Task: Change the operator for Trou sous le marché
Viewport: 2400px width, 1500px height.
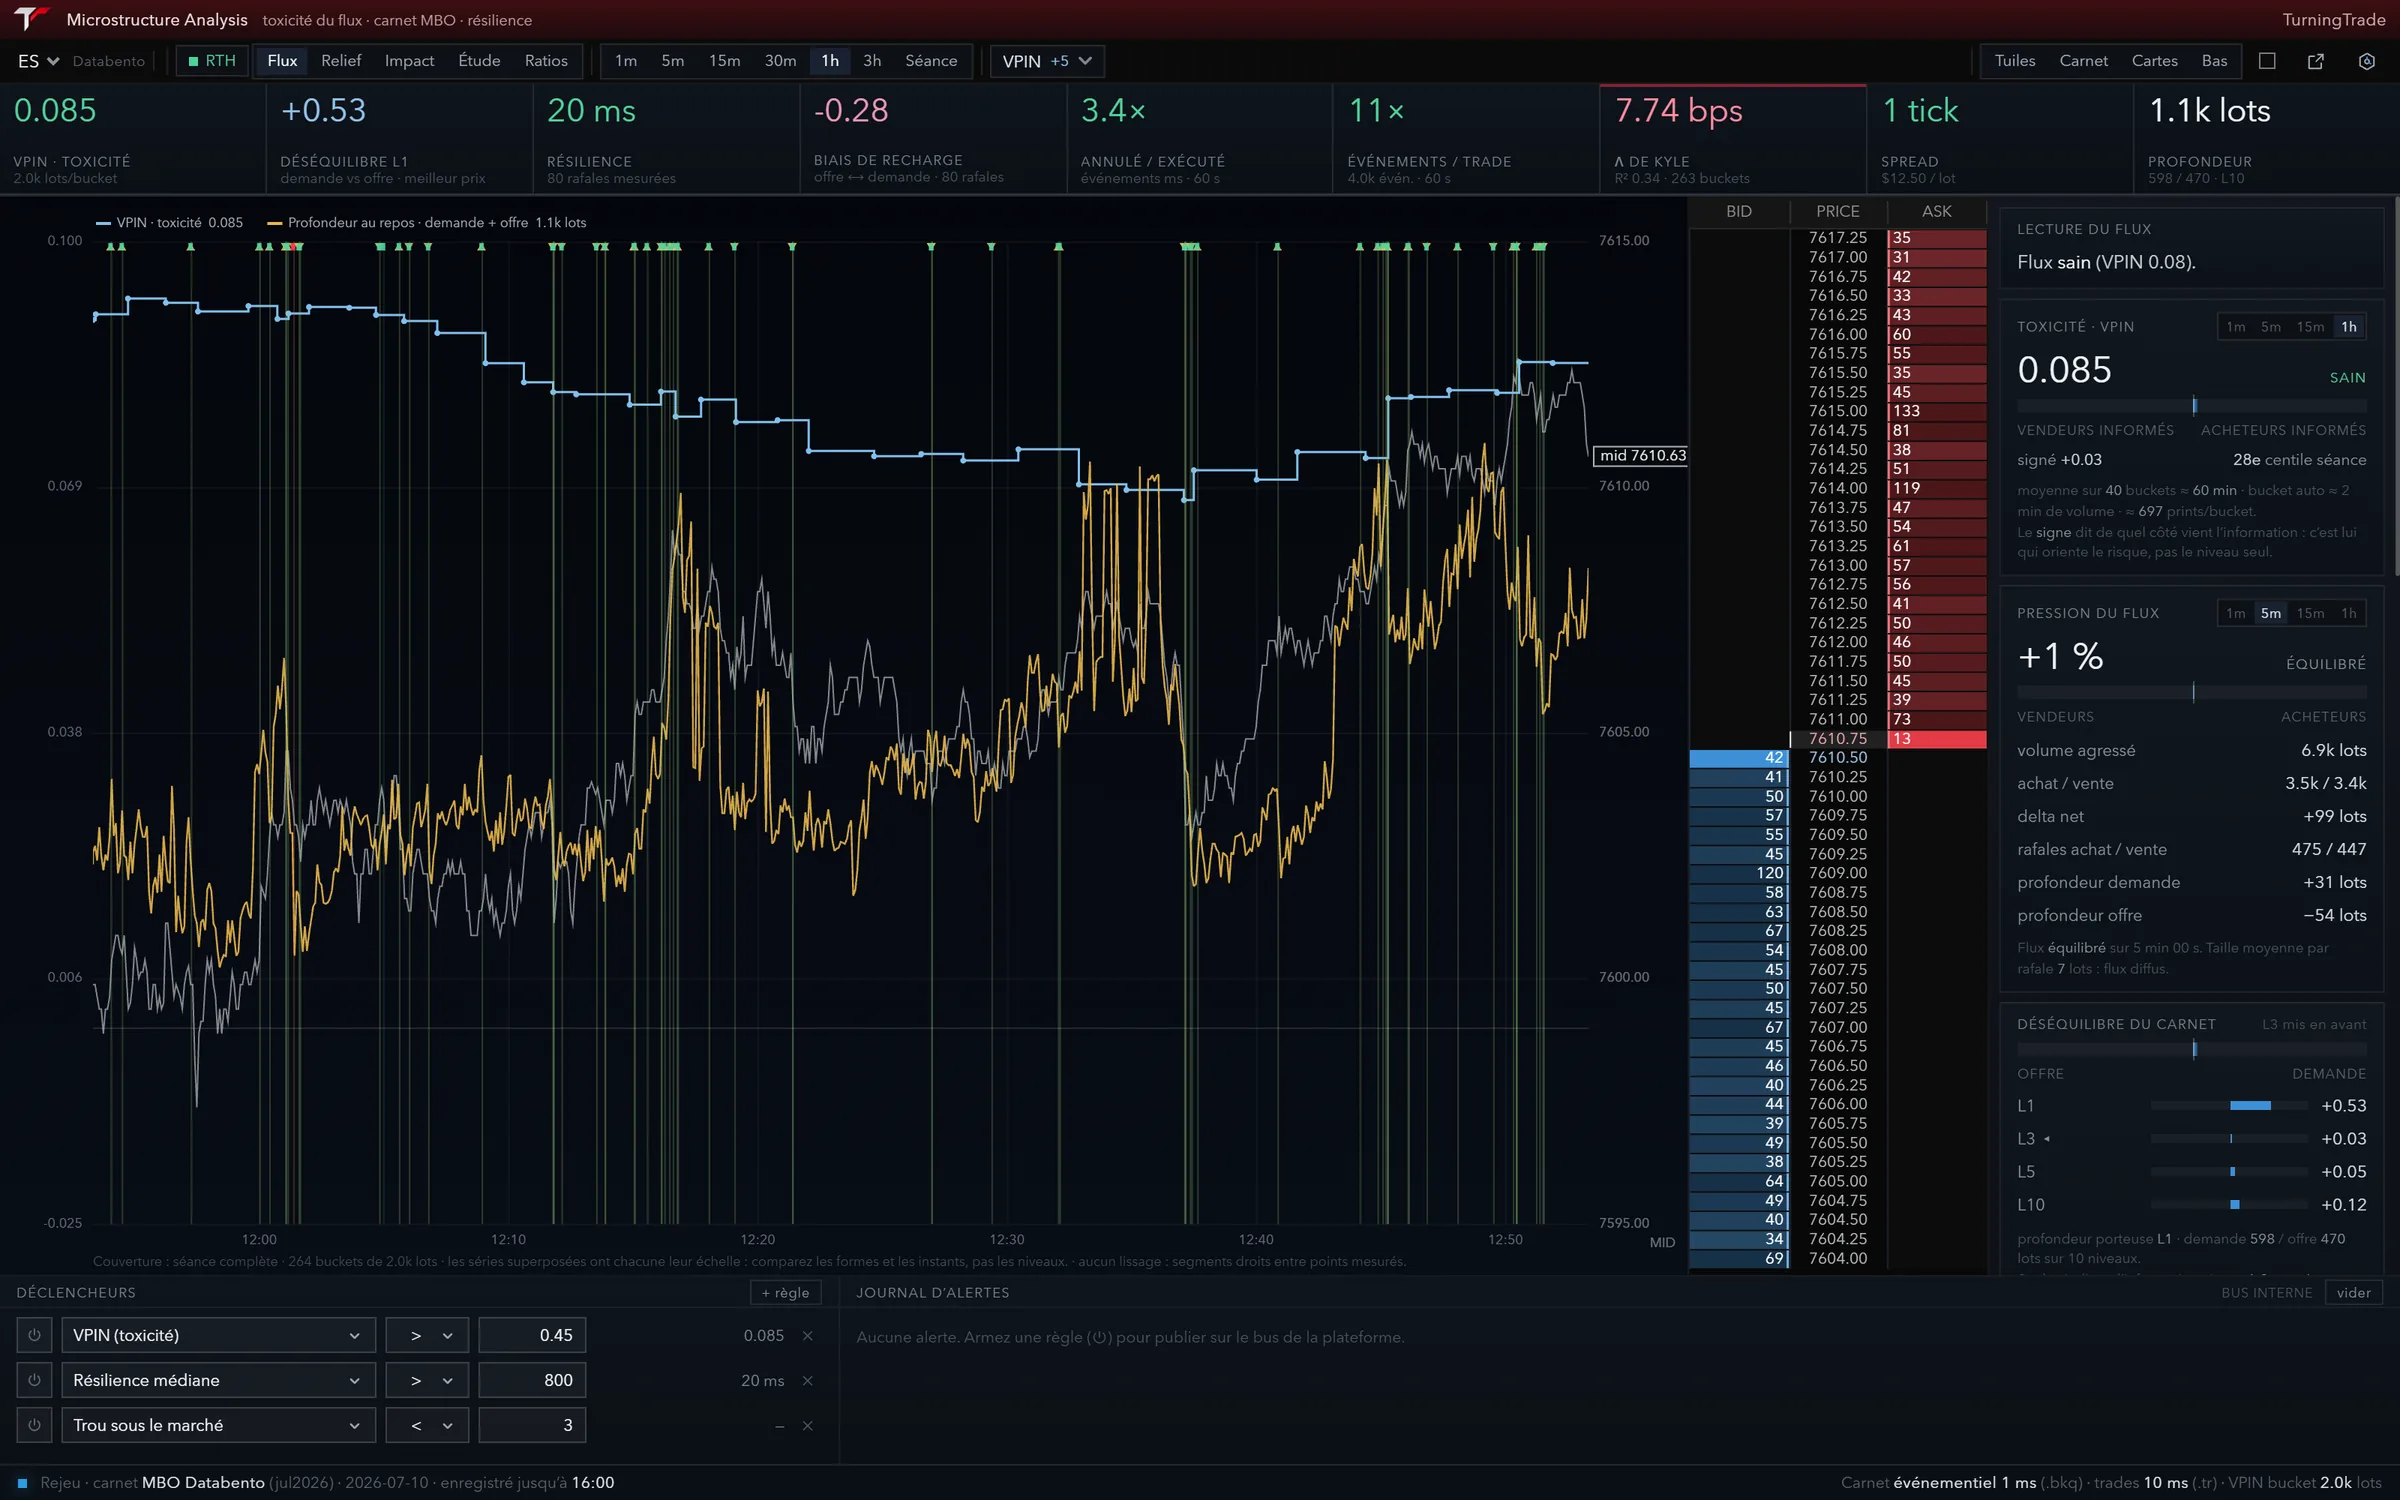Action: point(427,1426)
